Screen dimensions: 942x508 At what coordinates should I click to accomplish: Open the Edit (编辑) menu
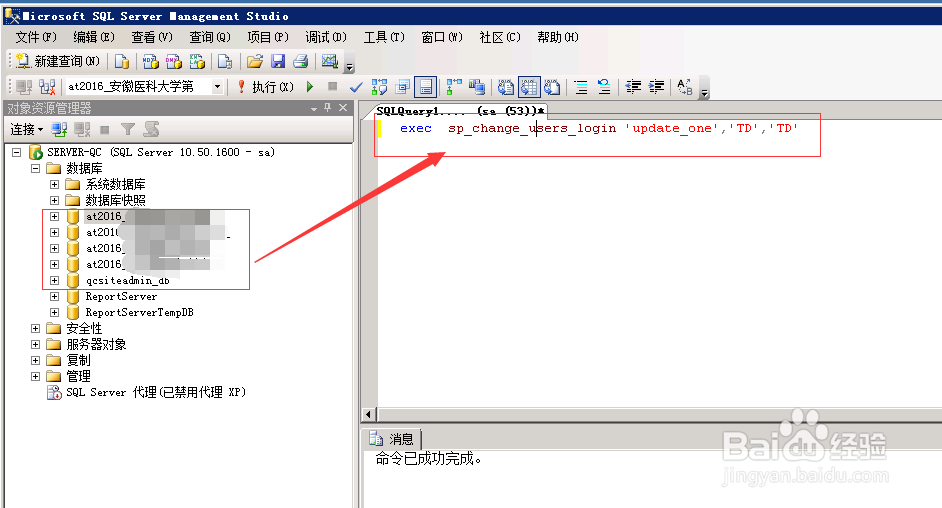pyautogui.click(x=94, y=37)
